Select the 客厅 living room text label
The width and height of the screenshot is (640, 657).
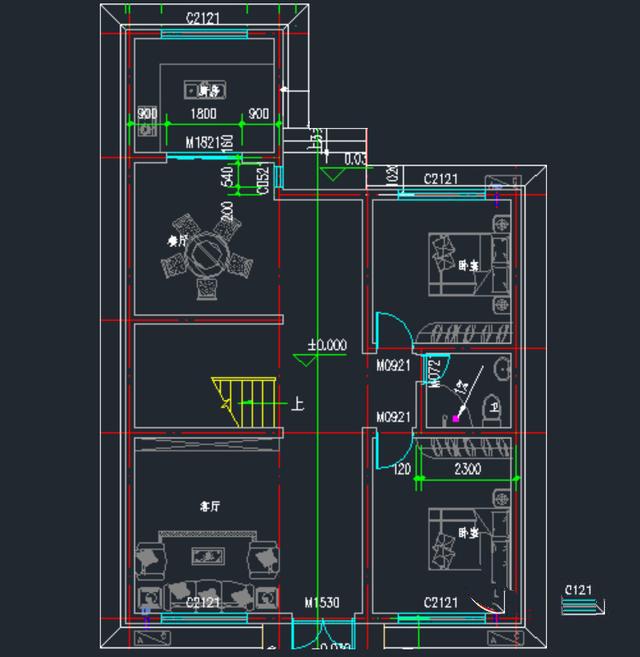click(x=209, y=506)
